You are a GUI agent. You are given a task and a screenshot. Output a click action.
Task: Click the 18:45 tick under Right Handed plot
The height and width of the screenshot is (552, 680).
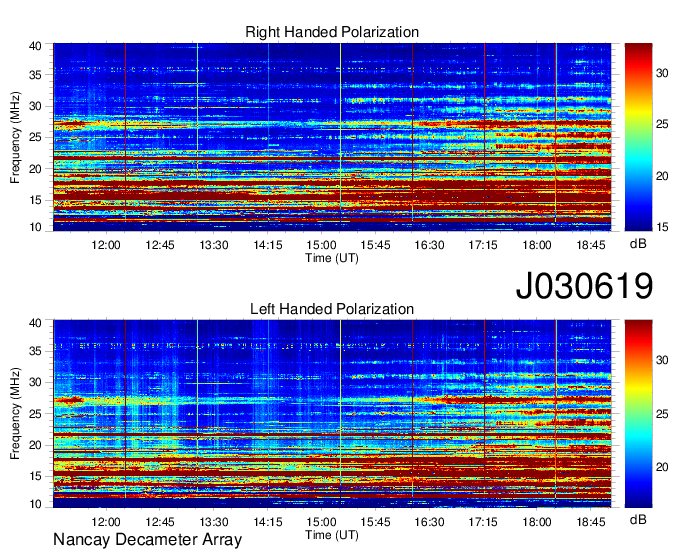[591, 245]
